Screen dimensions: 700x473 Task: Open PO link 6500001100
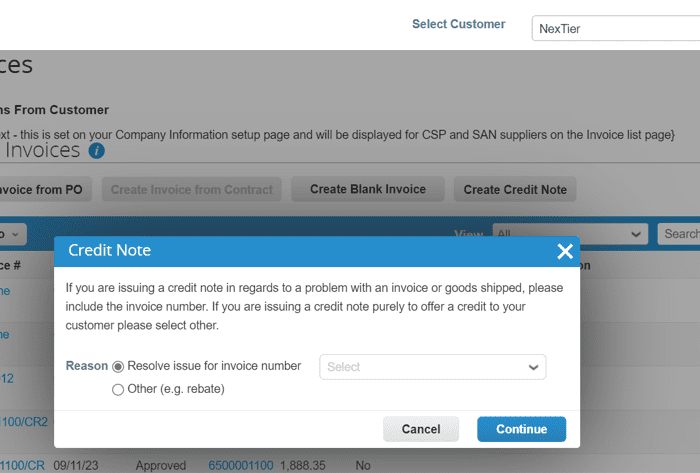(240, 465)
